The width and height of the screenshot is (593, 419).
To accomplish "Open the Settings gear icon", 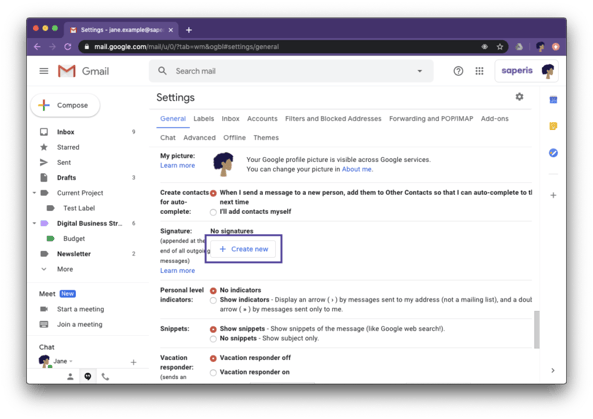I will point(520,97).
